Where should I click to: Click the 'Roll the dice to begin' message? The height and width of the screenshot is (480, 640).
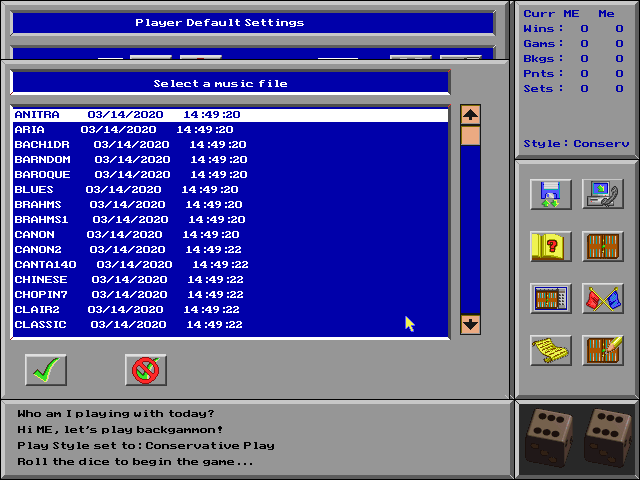(135, 462)
